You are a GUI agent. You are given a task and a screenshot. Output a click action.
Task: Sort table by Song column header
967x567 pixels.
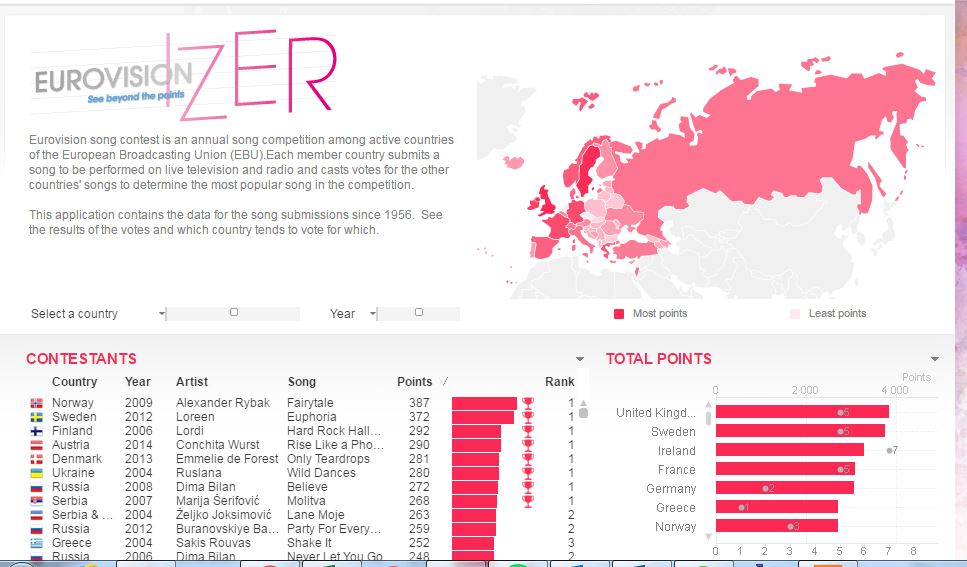pyautogui.click(x=302, y=382)
